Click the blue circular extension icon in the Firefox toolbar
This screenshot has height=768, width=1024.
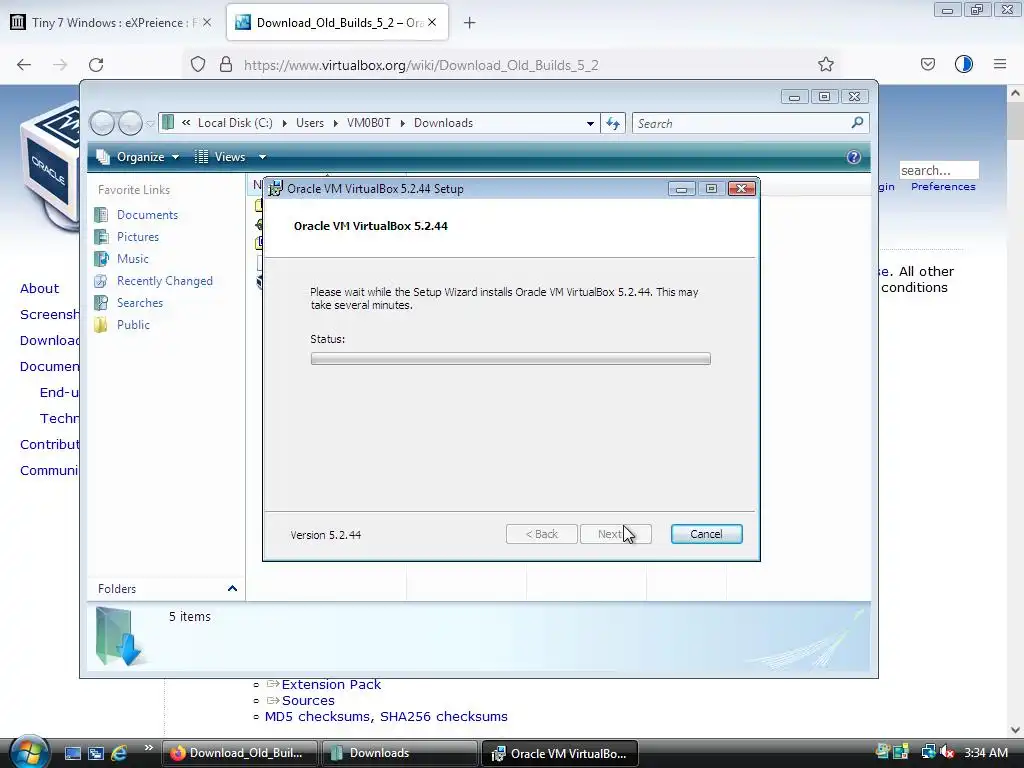pyautogui.click(x=964, y=64)
